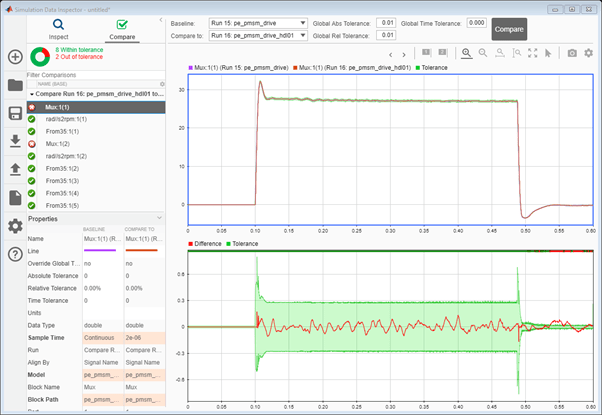602x415 pixels.
Task: Select the failed Mux:1(2) signal row
Action: [60, 144]
